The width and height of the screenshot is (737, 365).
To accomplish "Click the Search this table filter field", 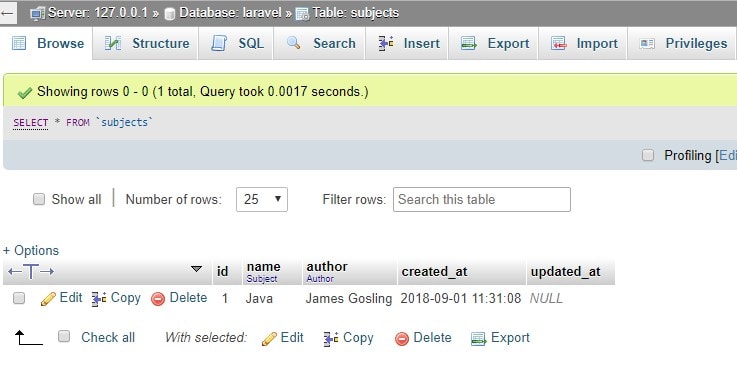I will (x=482, y=199).
